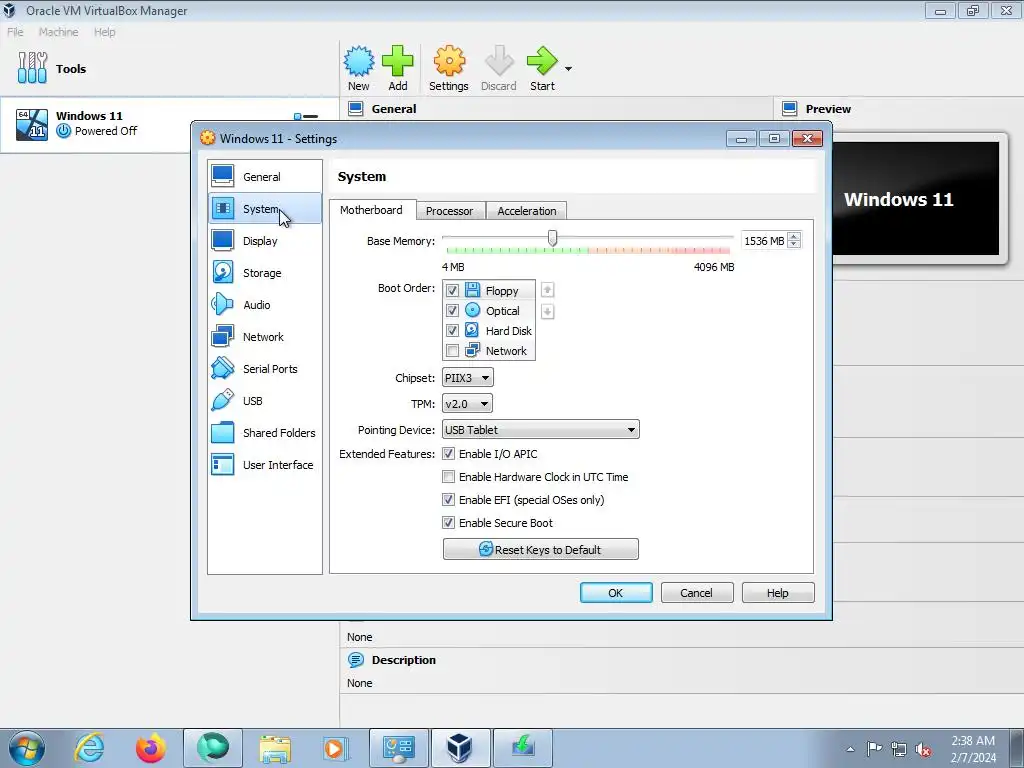Click Reset Keys to Default button
1024x768 pixels.
(541, 549)
